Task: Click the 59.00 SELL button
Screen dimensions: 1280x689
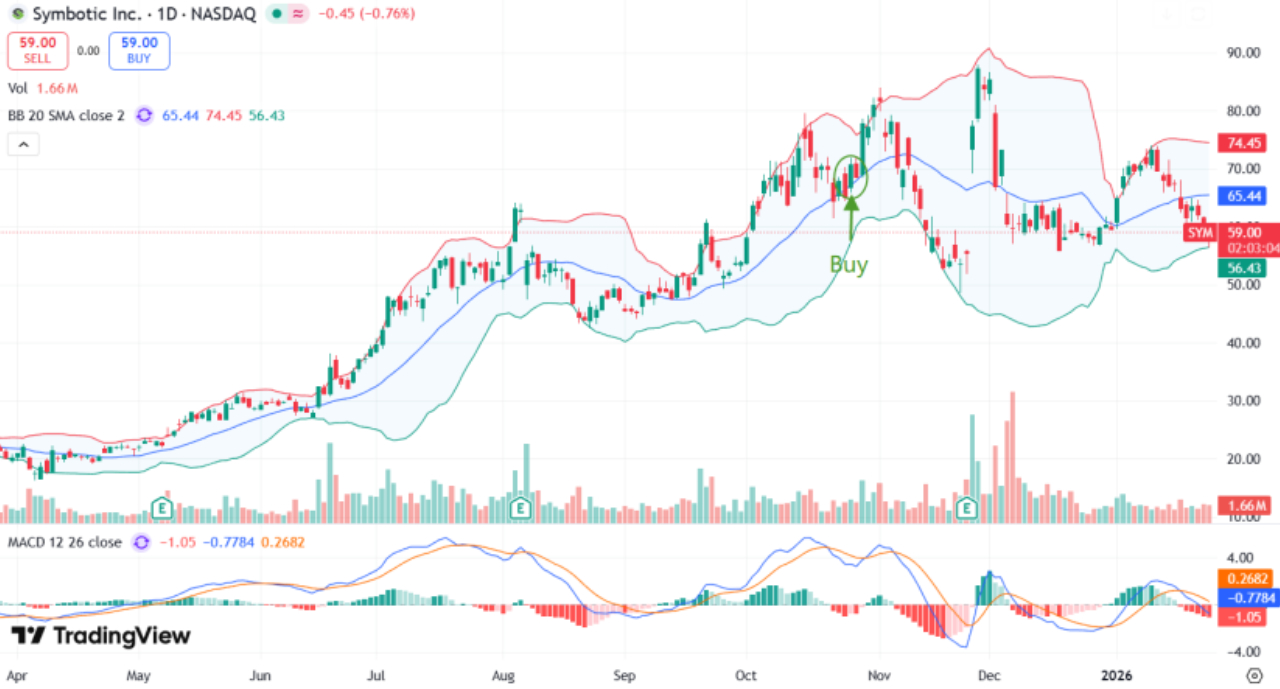Action: [x=38, y=50]
